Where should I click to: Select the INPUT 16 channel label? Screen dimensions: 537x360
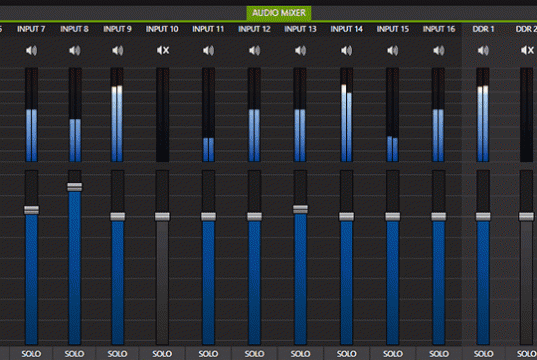[x=439, y=29]
